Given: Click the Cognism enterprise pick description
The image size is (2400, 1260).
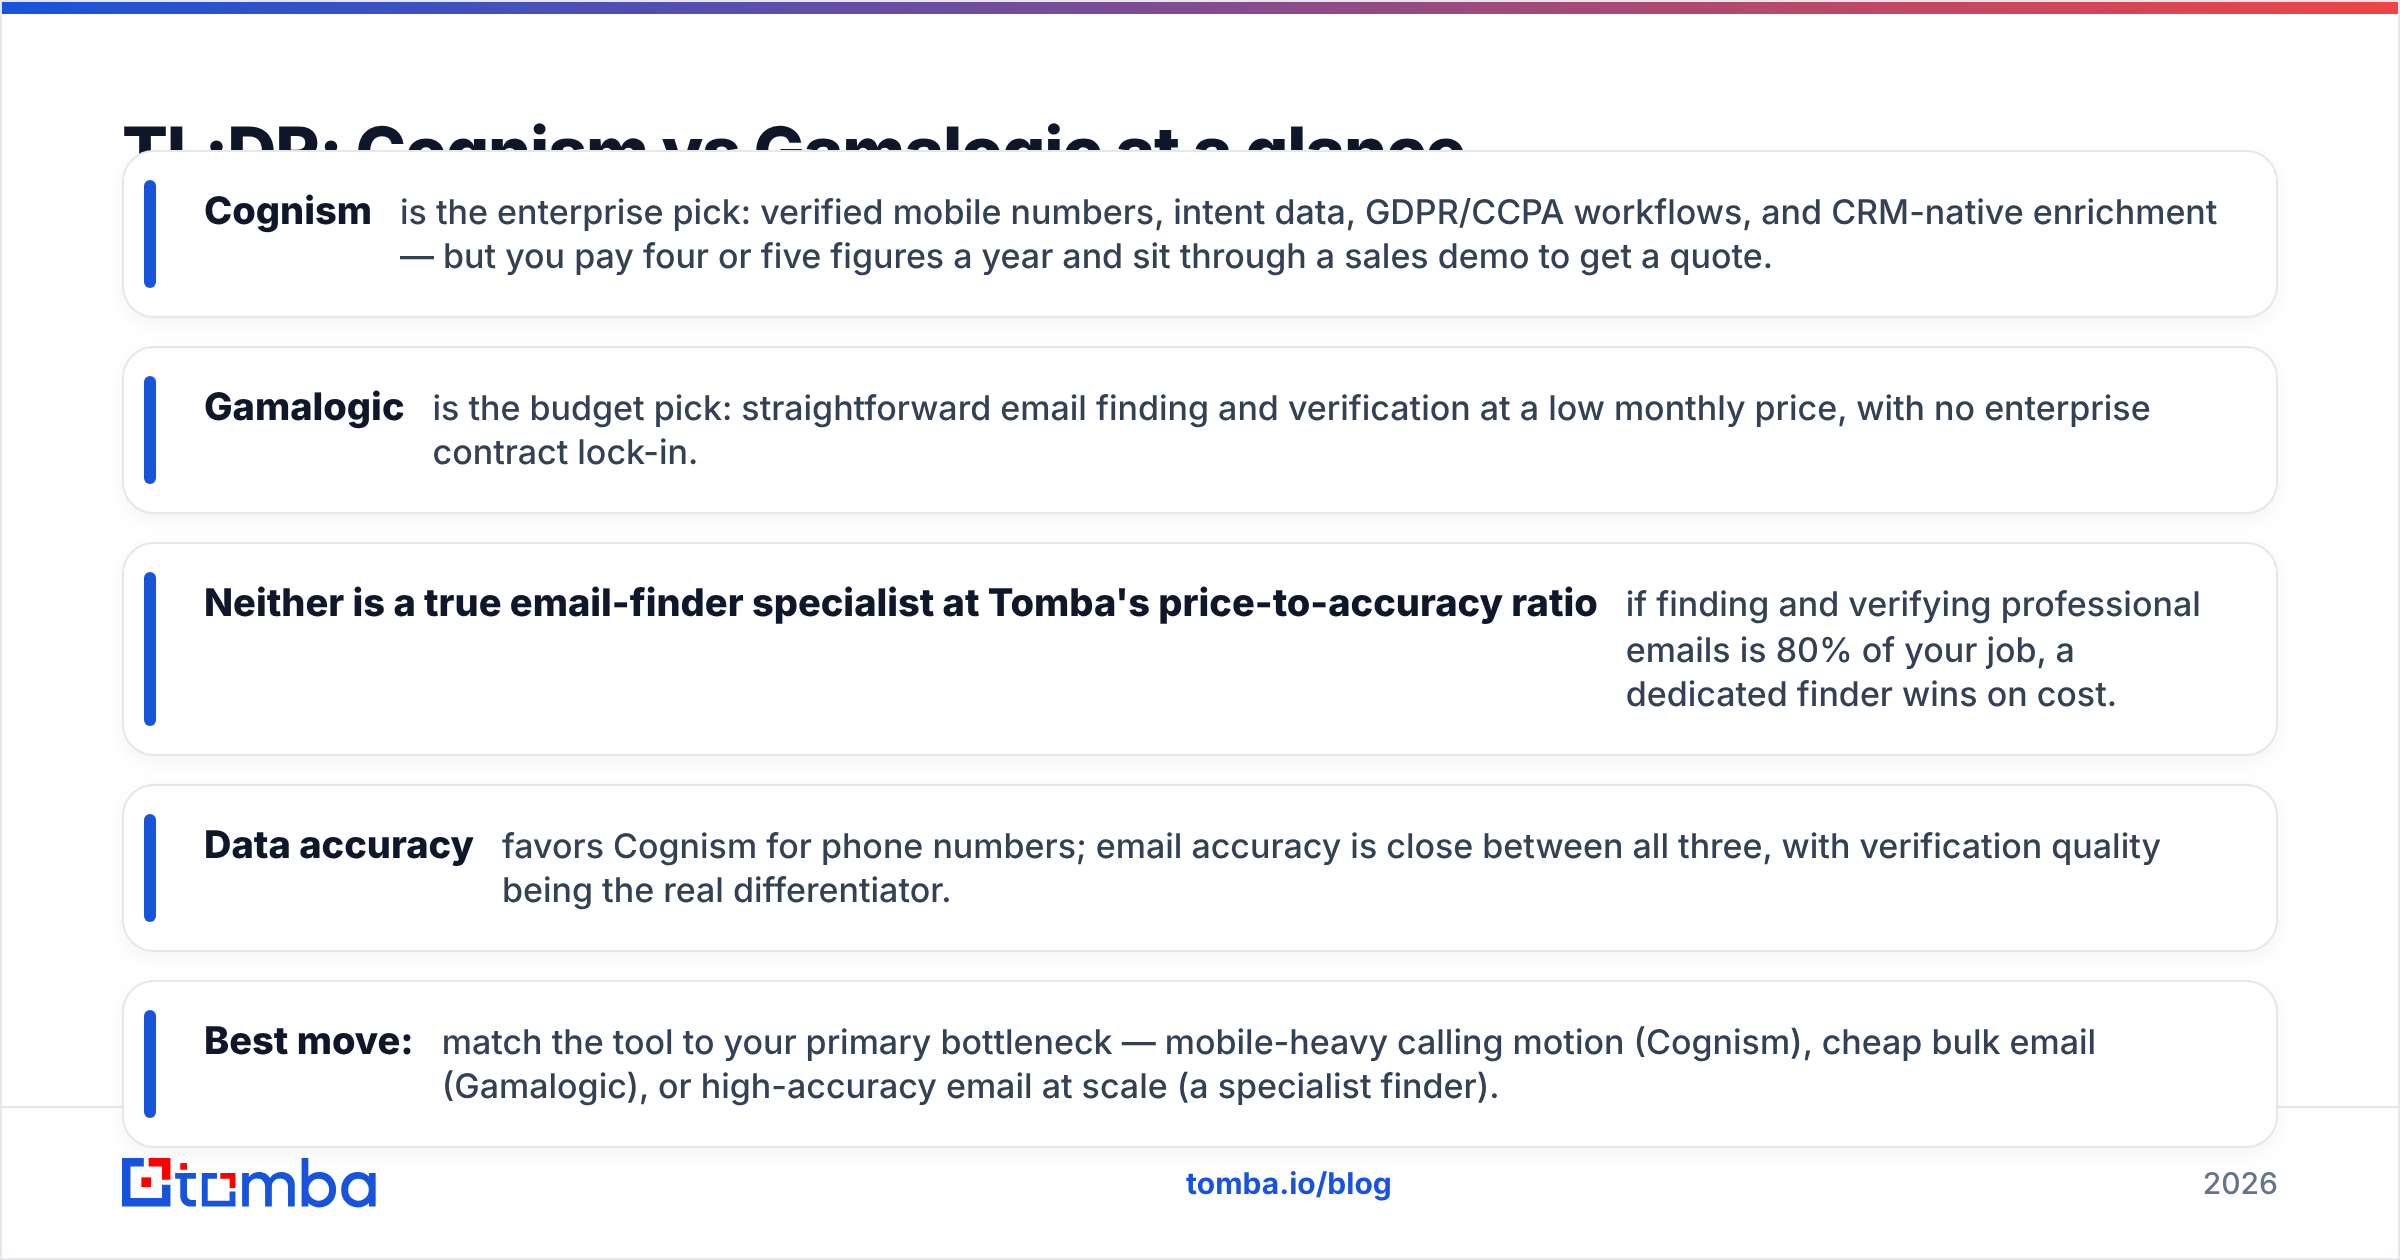Looking at the screenshot, I should point(1308,234).
